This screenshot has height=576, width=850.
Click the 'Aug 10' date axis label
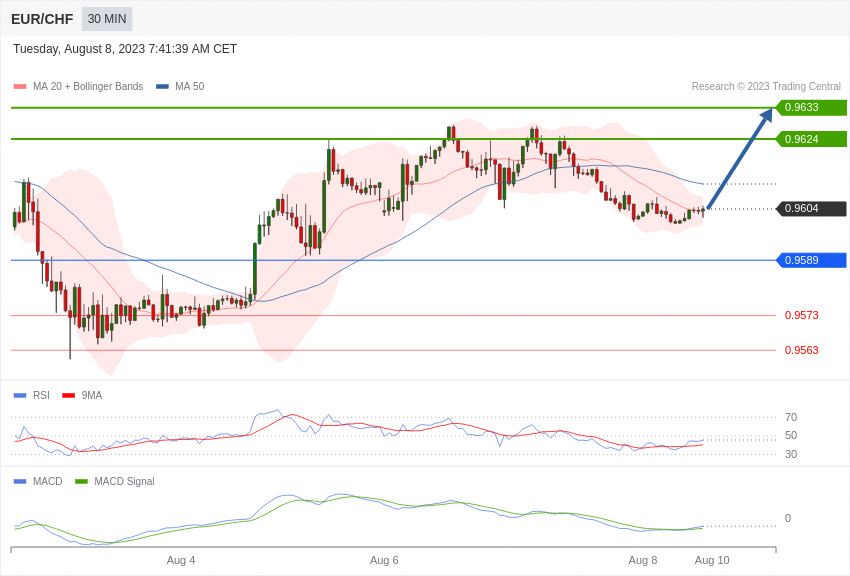pos(712,560)
